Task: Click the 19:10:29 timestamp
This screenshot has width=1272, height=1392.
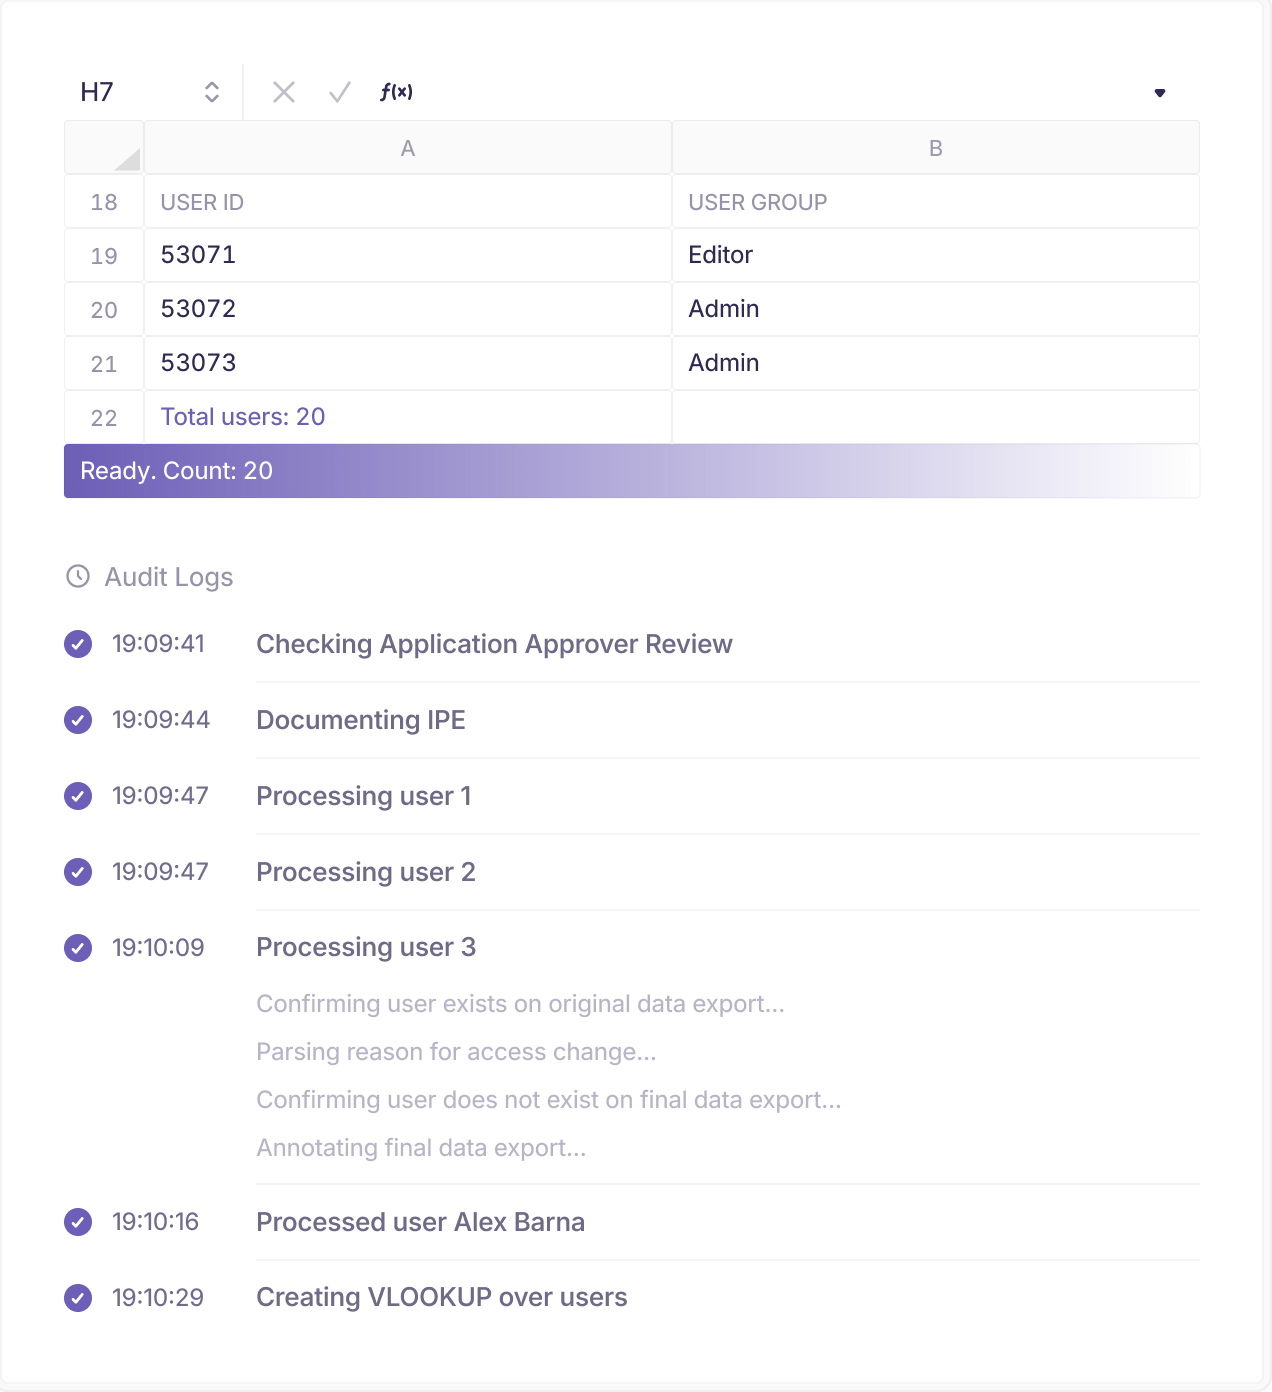Action: pyautogui.click(x=158, y=1298)
